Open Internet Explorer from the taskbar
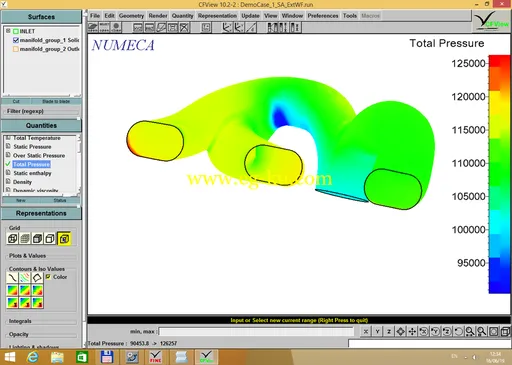The width and height of the screenshot is (512, 365). (32, 357)
